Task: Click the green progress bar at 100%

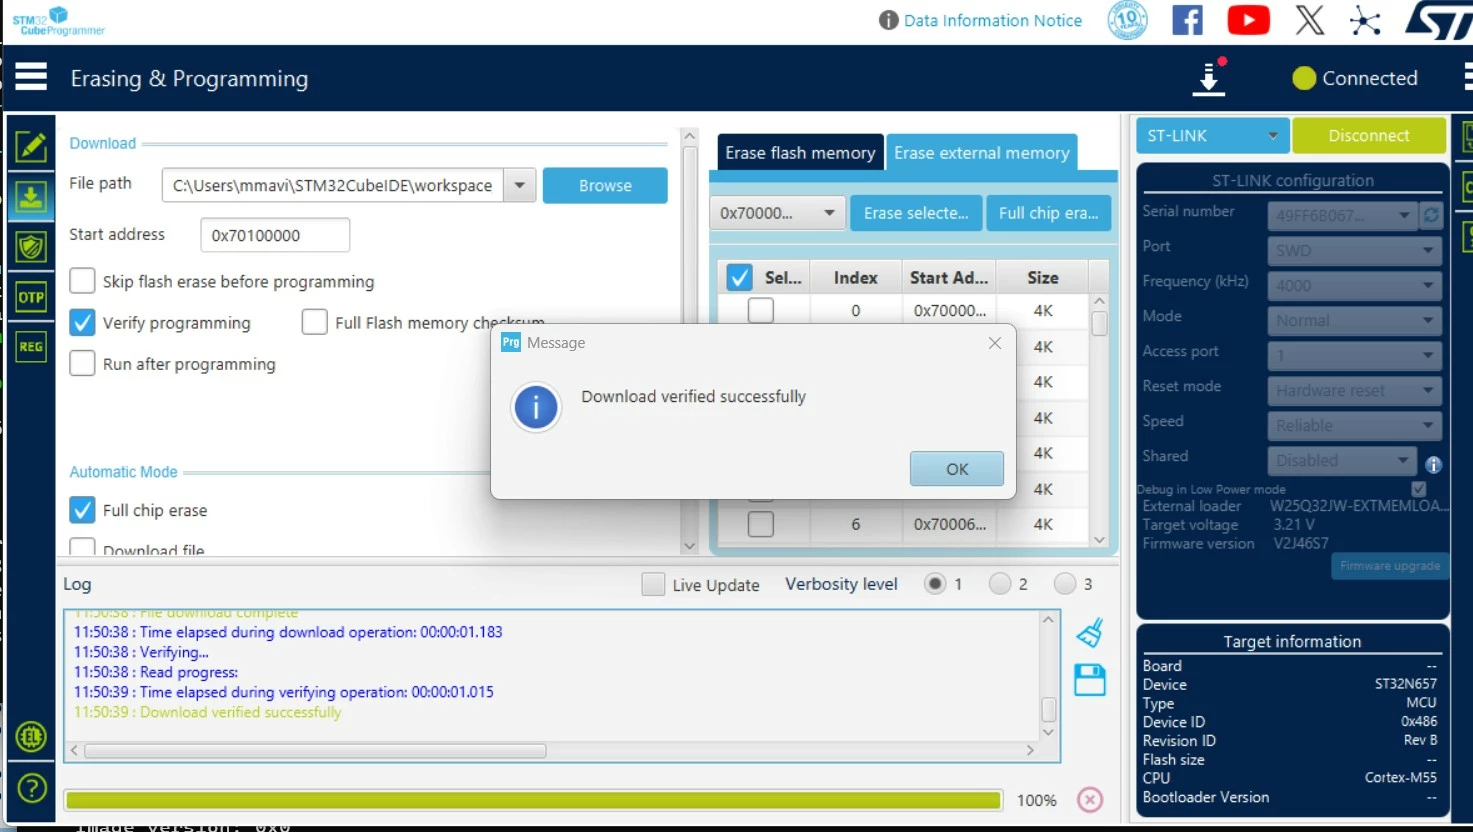Action: point(534,800)
